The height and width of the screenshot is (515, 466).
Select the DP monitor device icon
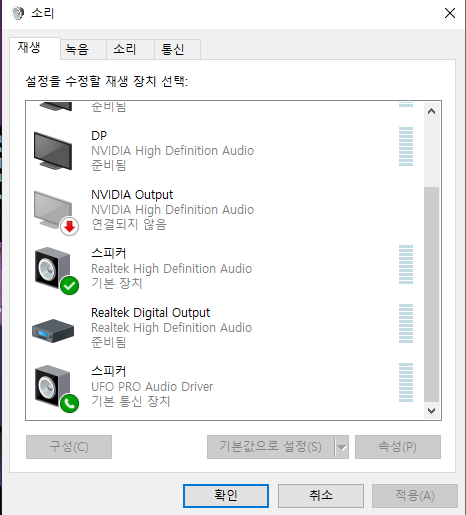(x=53, y=151)
